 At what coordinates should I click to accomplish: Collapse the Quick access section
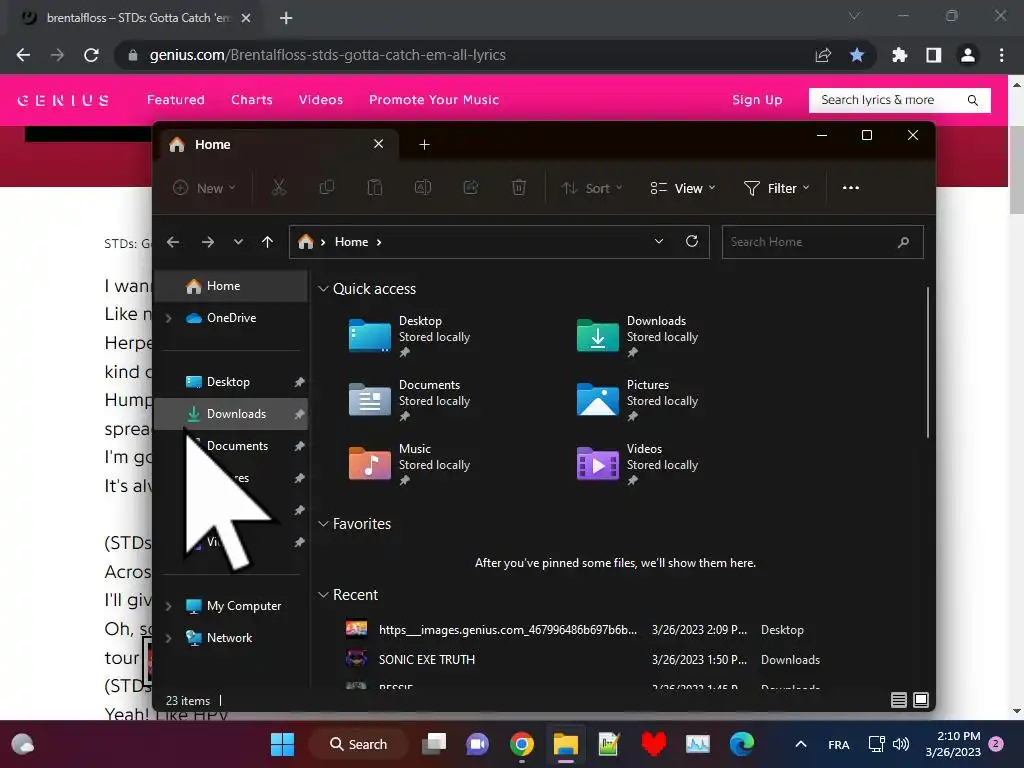tap(323, 289)
